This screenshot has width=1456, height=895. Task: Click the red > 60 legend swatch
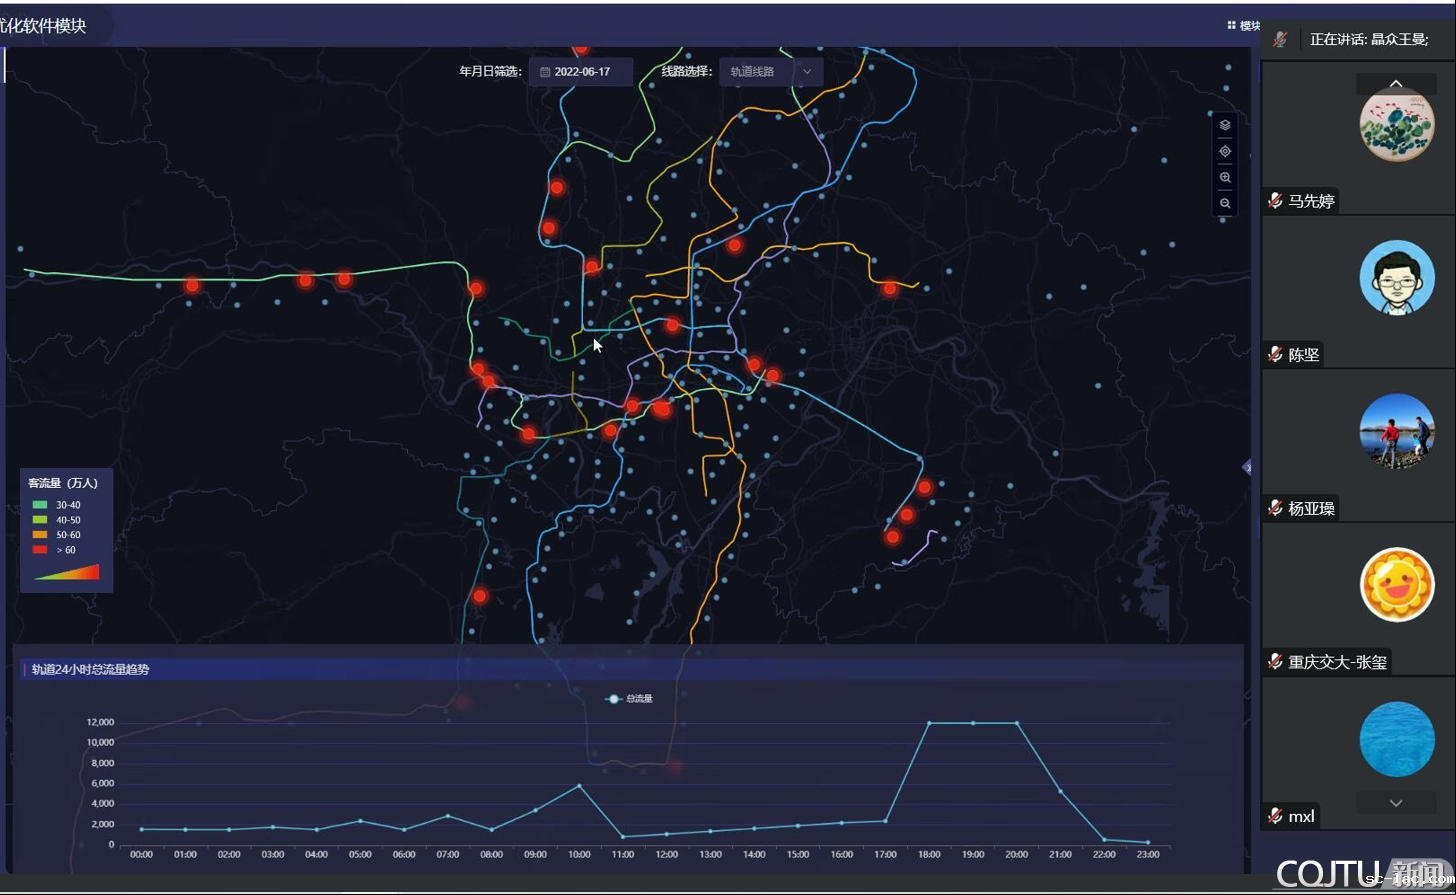pos(40,550)
